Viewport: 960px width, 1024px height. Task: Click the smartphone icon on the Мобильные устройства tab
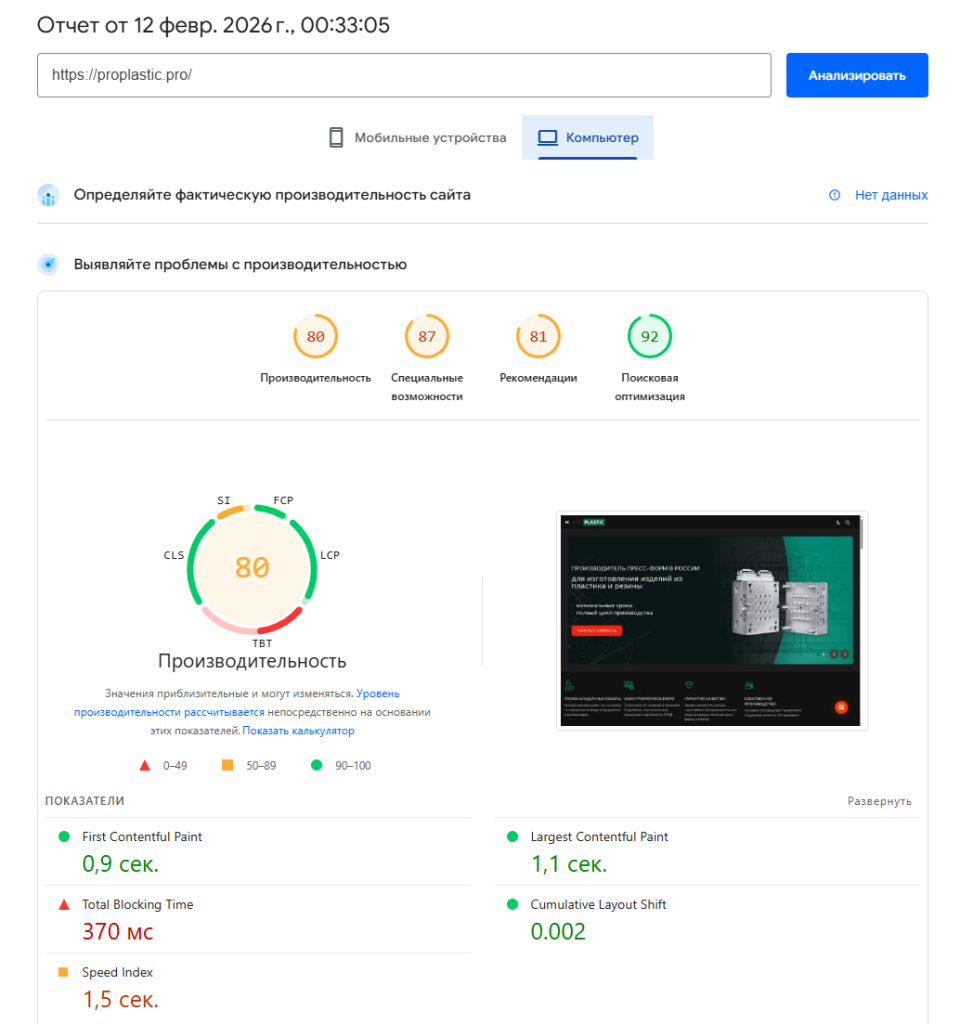point(336,138)
